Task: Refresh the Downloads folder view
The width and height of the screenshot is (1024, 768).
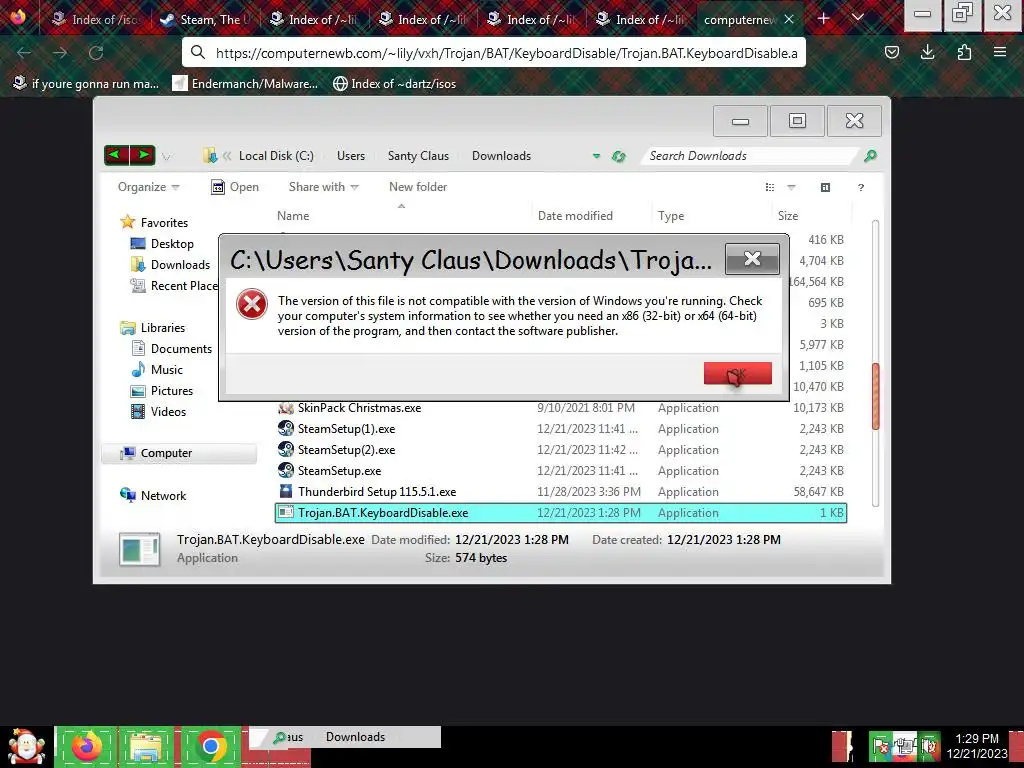Action: (618, 156)
